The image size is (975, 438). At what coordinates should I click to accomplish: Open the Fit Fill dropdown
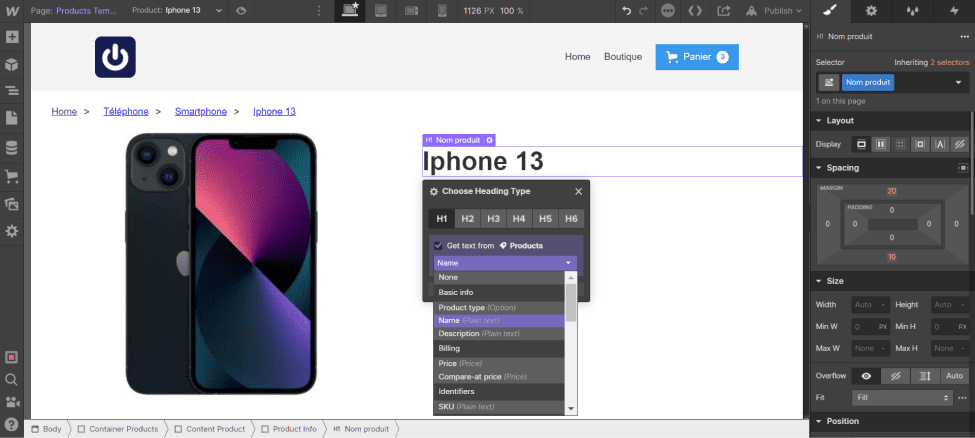[x=902, y=397]
